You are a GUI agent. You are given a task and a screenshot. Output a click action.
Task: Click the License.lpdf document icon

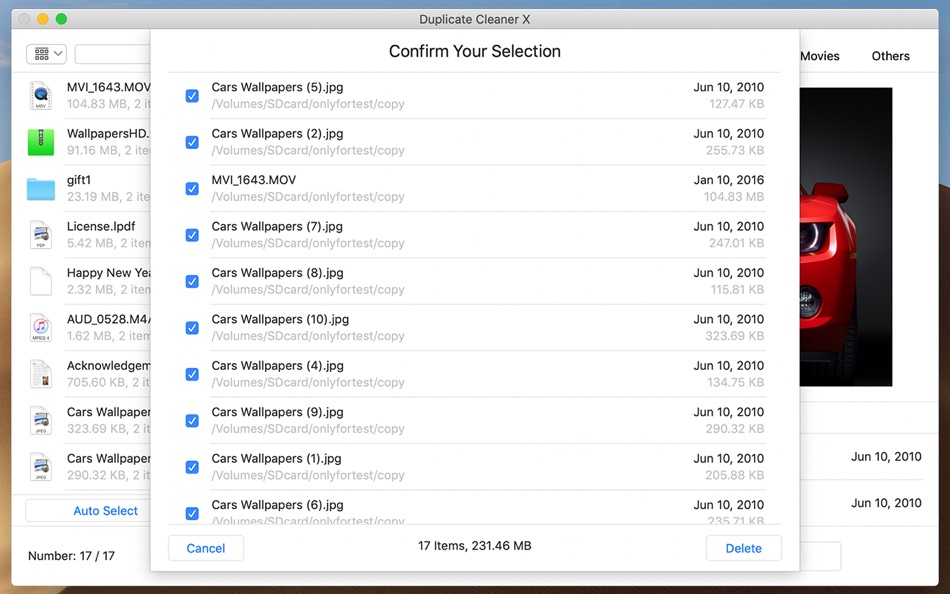[41, 235]
